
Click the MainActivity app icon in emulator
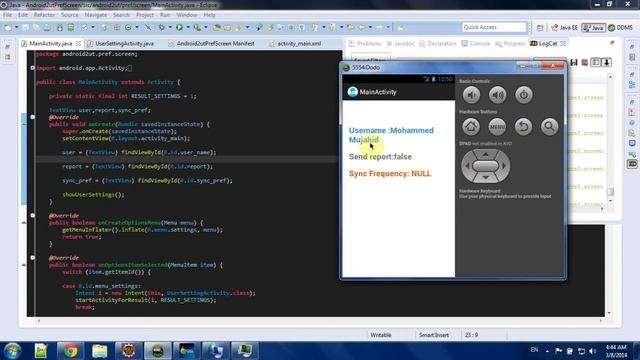pyautogui.click(x=353, y=92)
